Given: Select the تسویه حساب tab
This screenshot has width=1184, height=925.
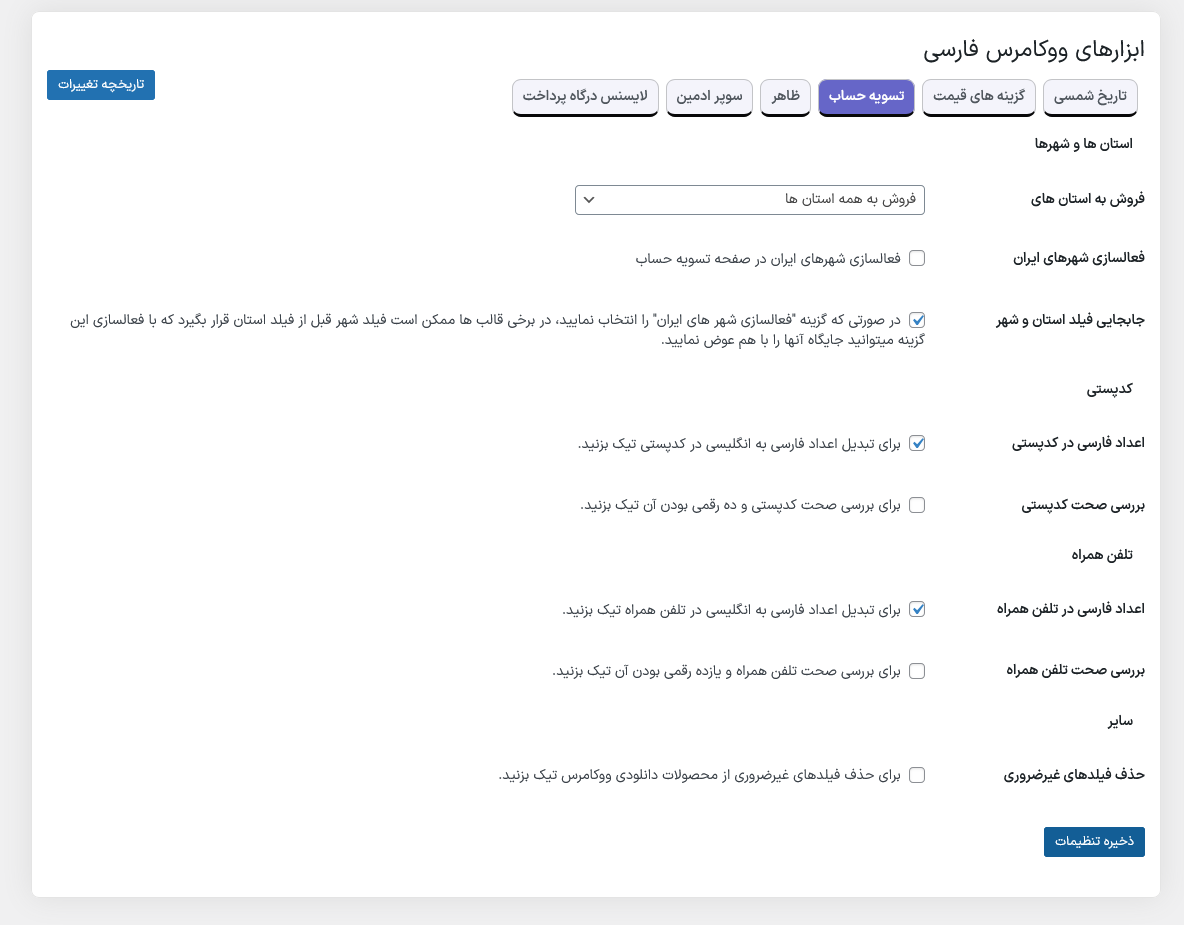Looking at the screenshot, I should pyautogui.click(x=866, y=96).
